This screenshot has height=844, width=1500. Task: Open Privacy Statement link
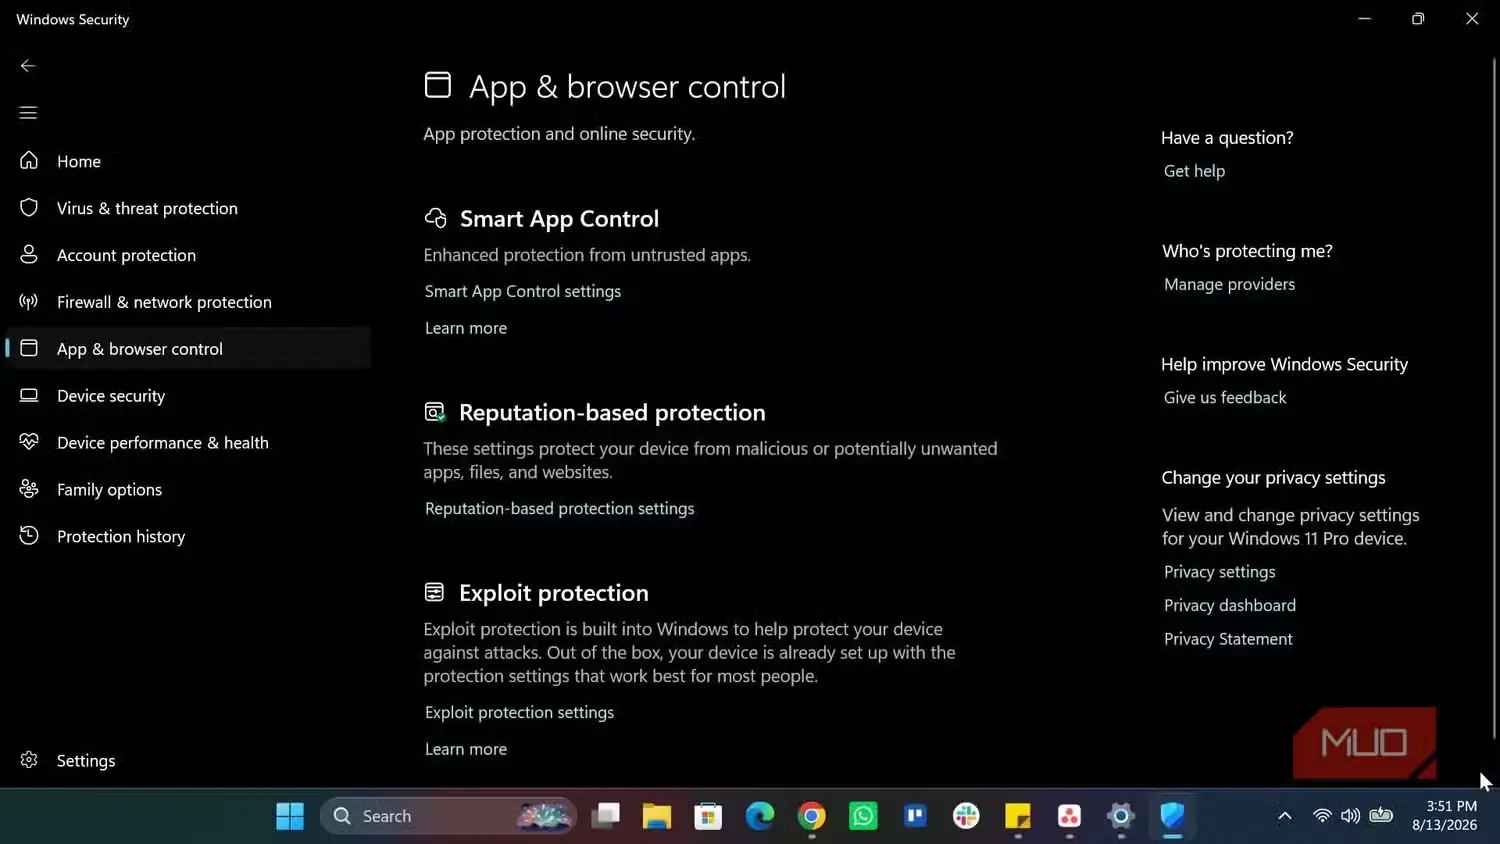(1228, 639)
